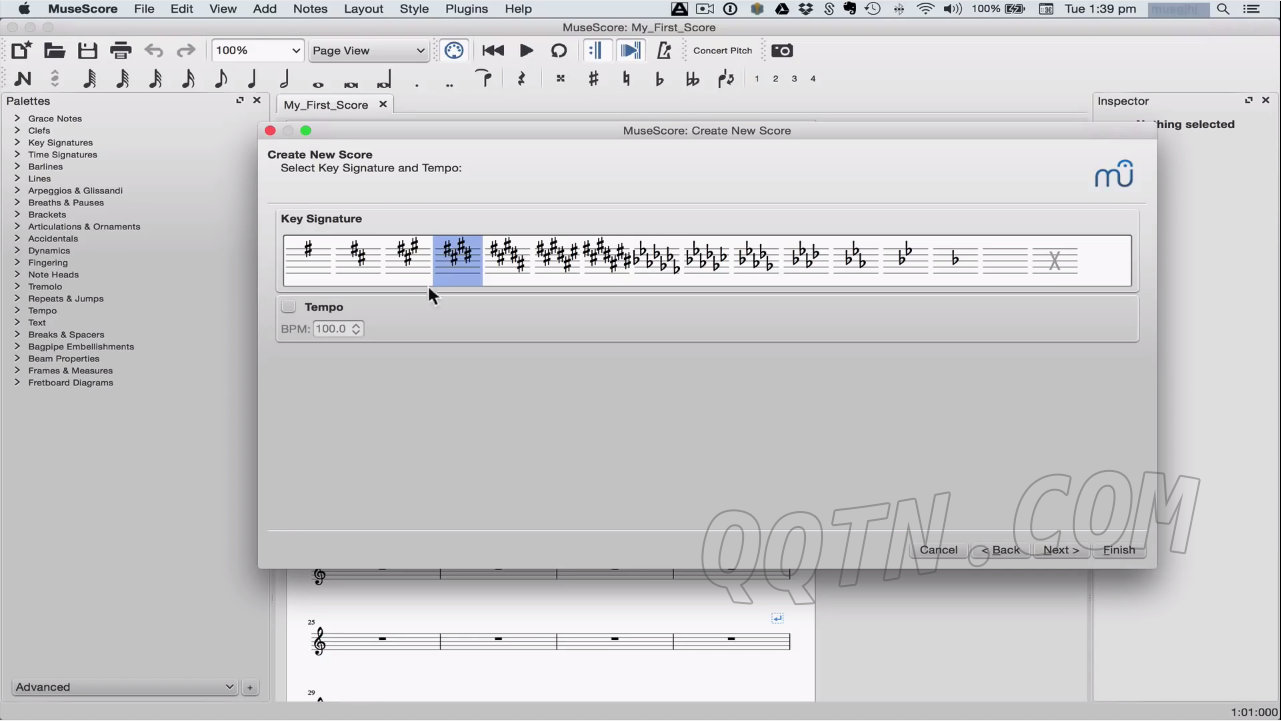This screenshot has height=721, width=1281.
Task: Click the image capture camera icon
Action: coord(782,51)
